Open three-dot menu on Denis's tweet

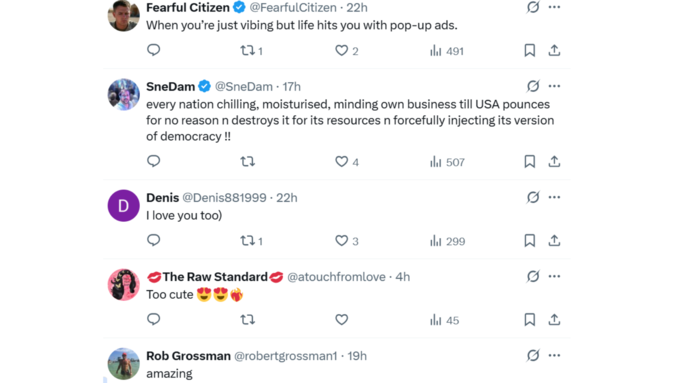554,197
